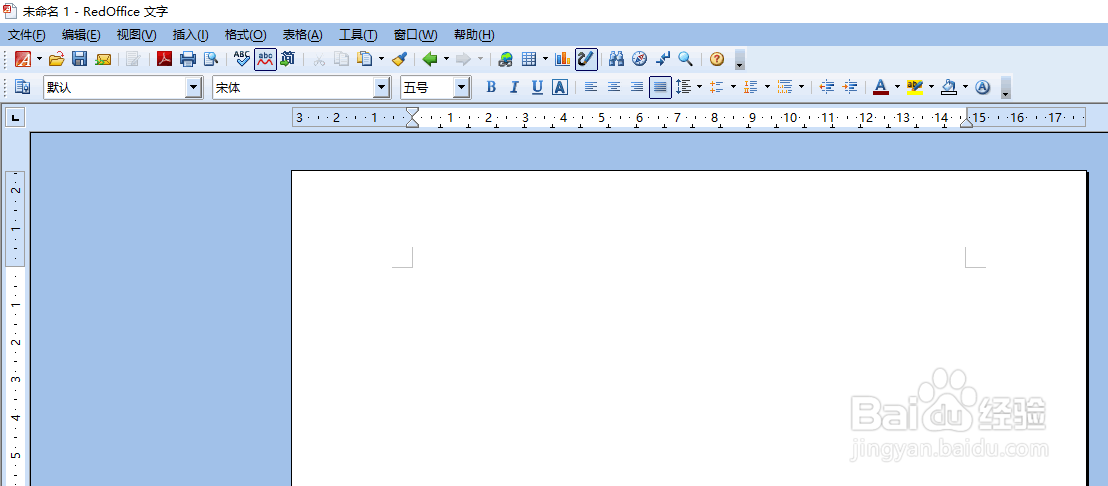Viewport: 1108px width, 486px height.
Task: Click the Hyperlink globe icon
Action: (x=505, y=59)
